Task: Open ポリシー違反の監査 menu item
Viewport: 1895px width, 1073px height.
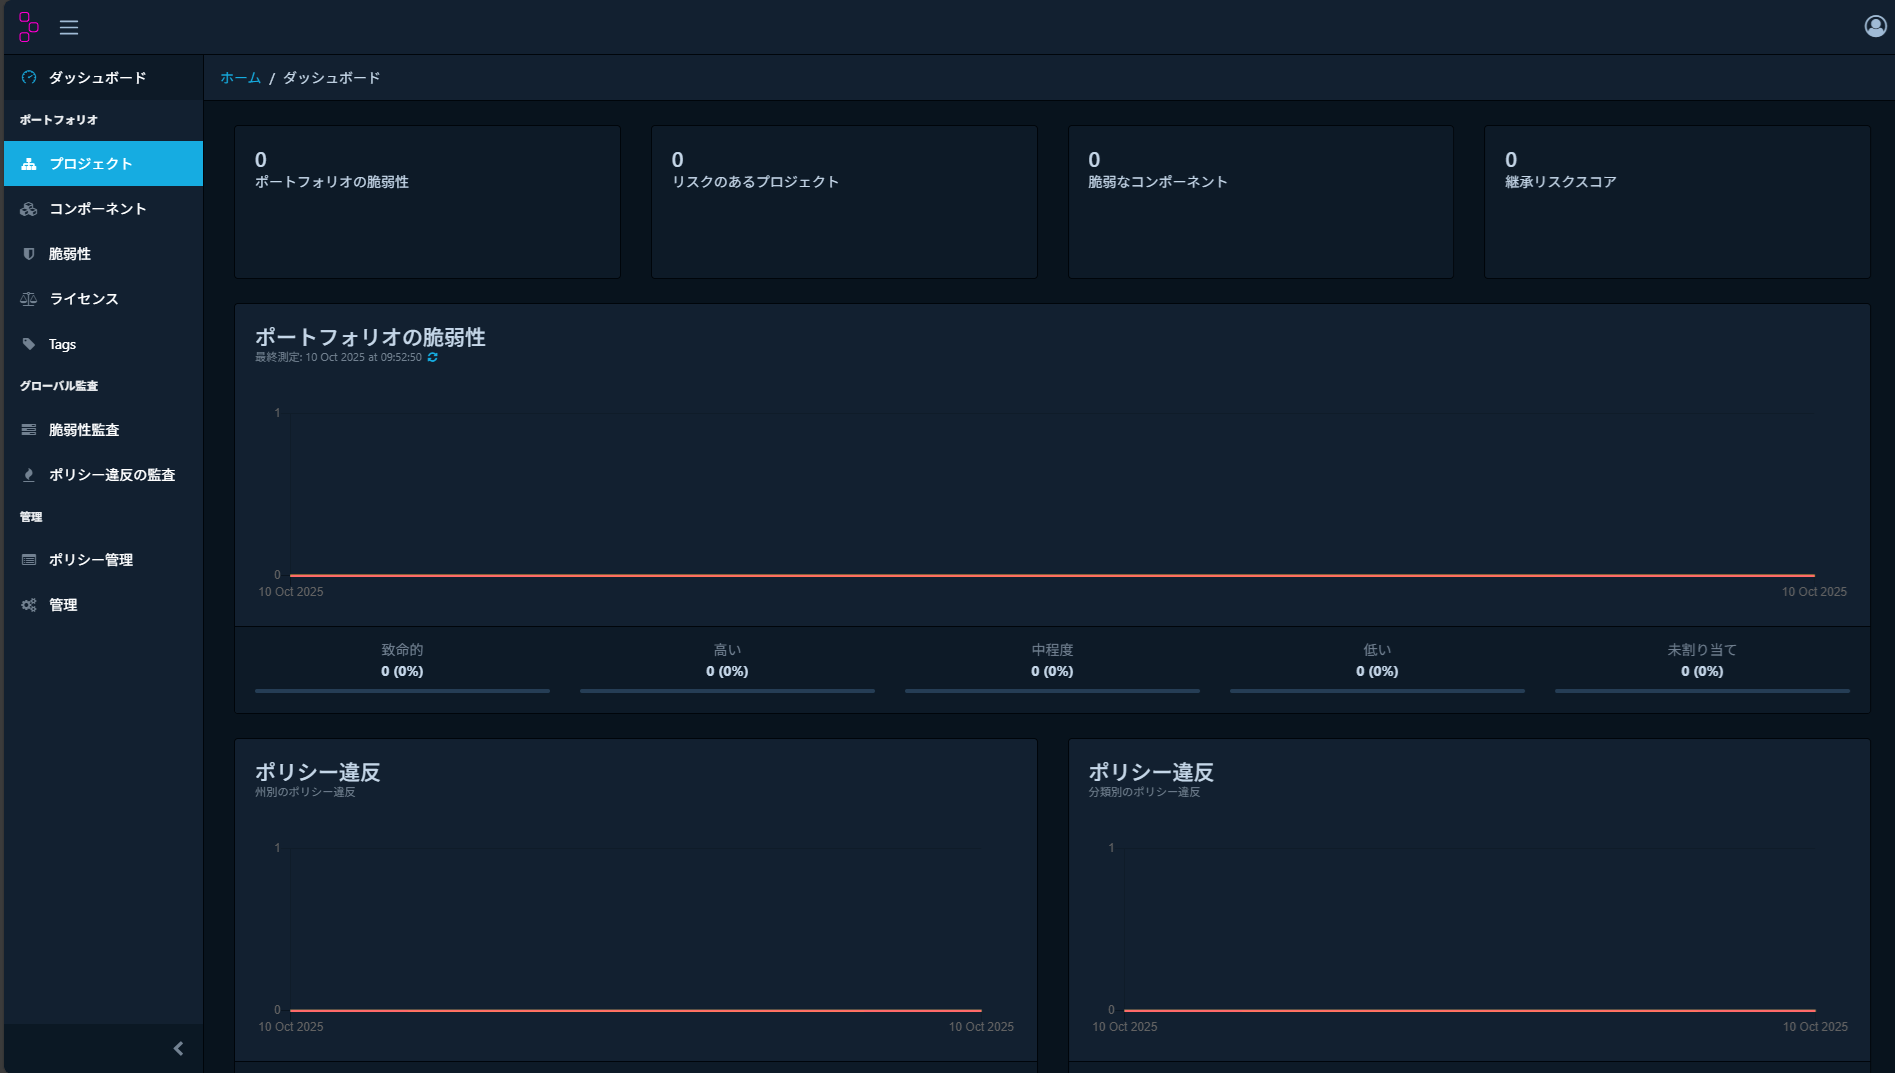Action: 112,475
